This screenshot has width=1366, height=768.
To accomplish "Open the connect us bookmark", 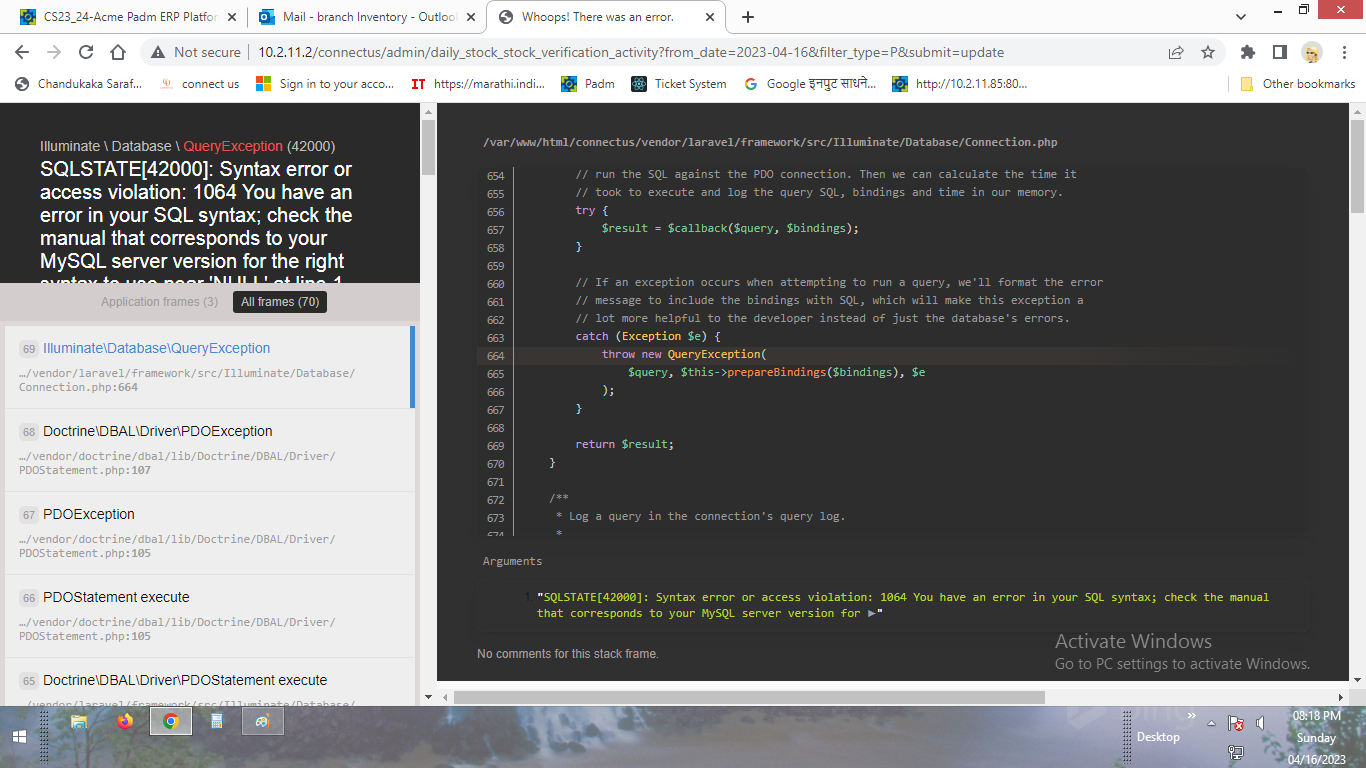I will click(x=200, y=84).
